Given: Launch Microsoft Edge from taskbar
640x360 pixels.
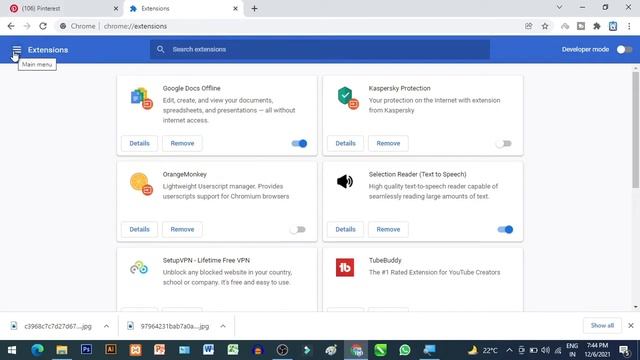Looking at the screenshot, I should (x=38, y=350).
